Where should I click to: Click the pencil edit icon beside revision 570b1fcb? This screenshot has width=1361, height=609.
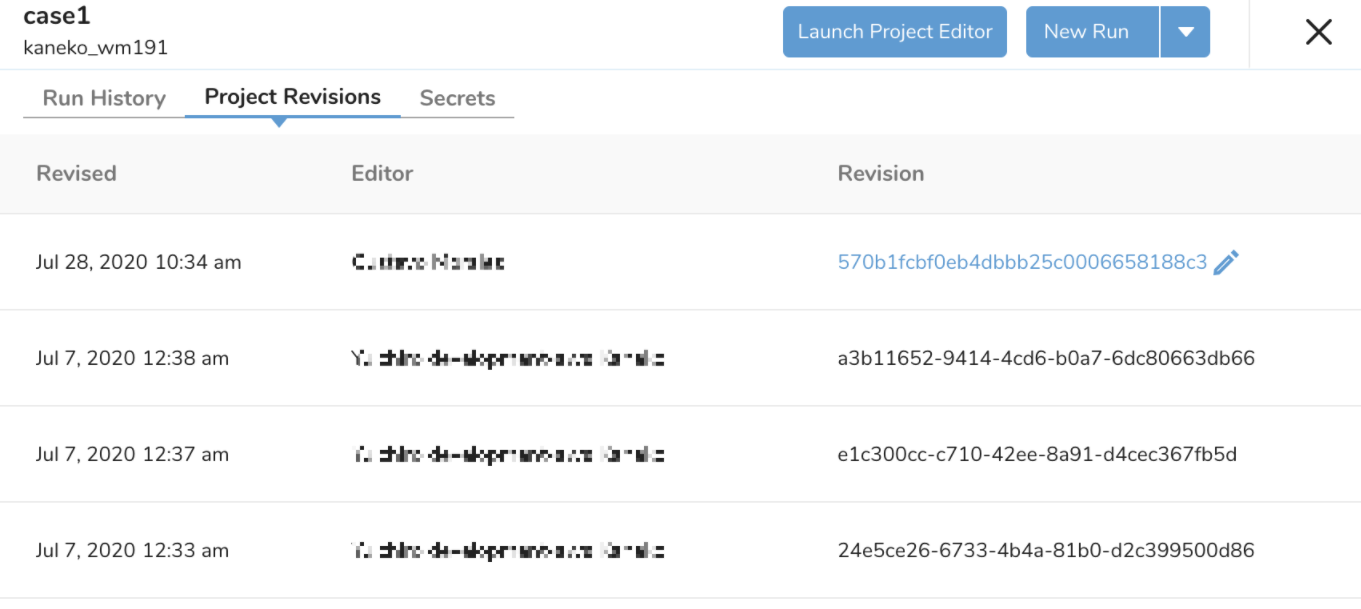[1226, 263]
